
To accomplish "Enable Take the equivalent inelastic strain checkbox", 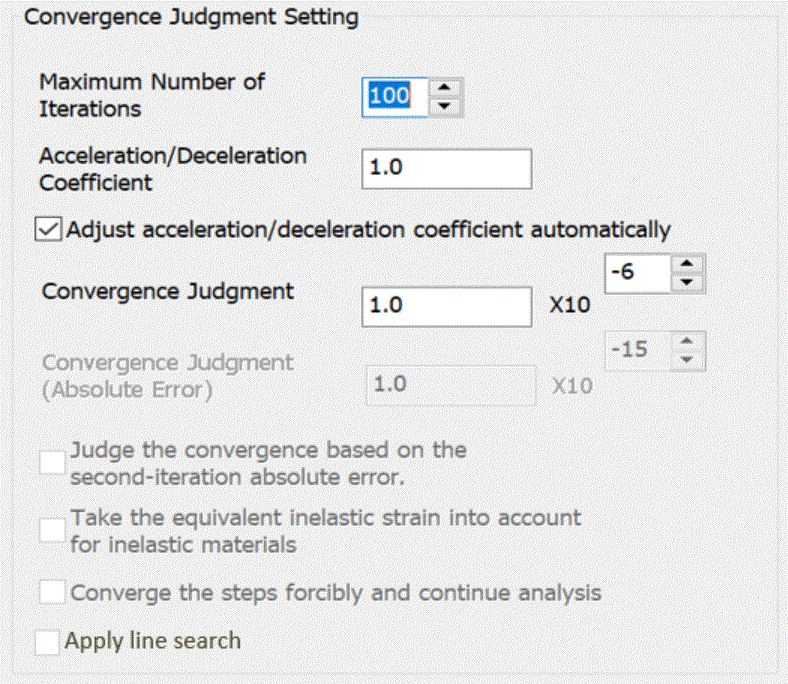I will click(x=53, y=531).
